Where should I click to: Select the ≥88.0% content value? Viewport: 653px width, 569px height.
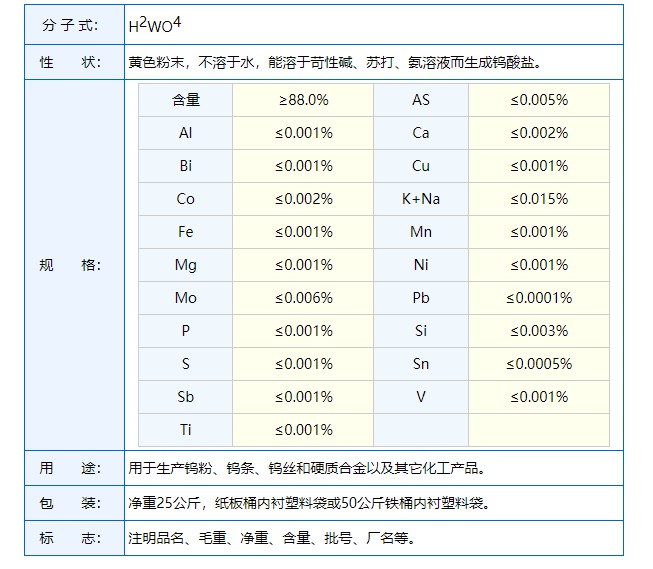(x=303, y=100)
